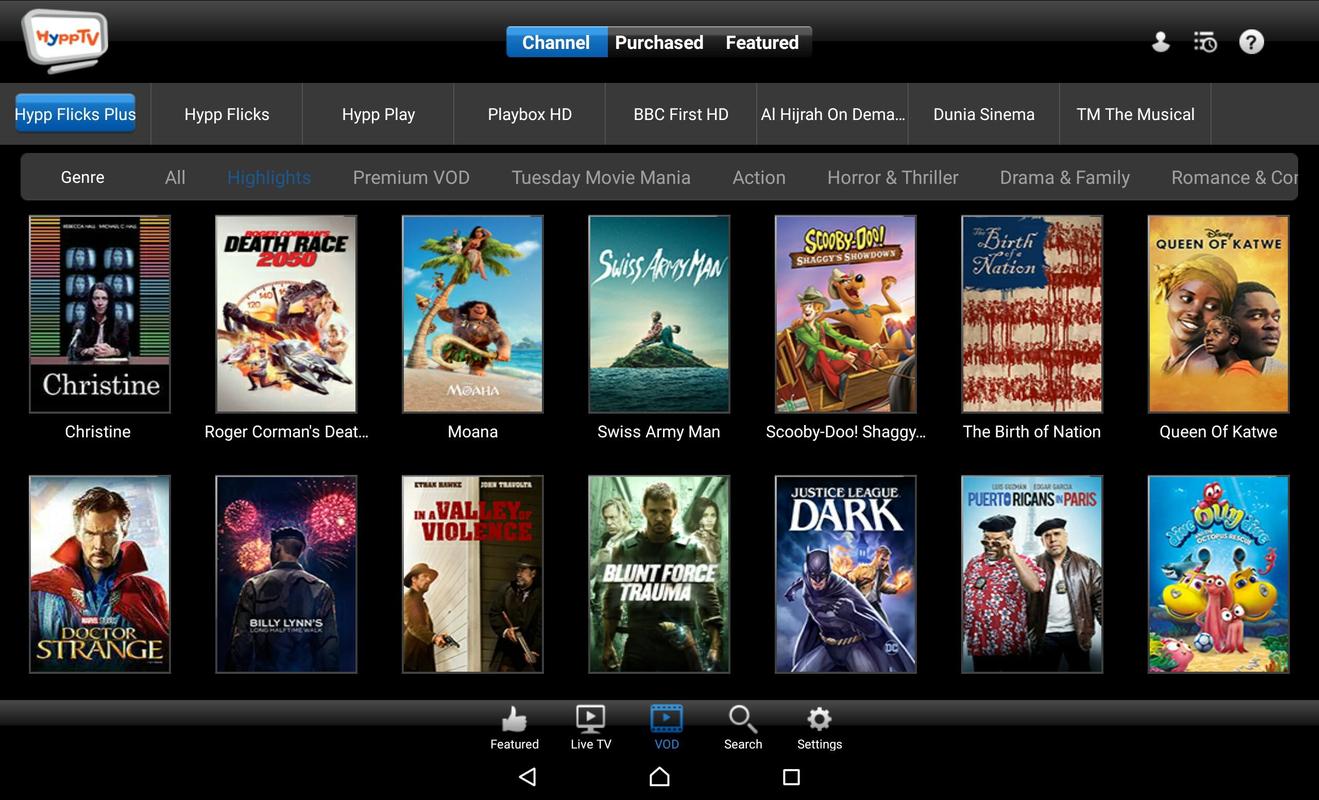1319x800 pixels.
Task: Filter by Action genre
Action: 759,177
